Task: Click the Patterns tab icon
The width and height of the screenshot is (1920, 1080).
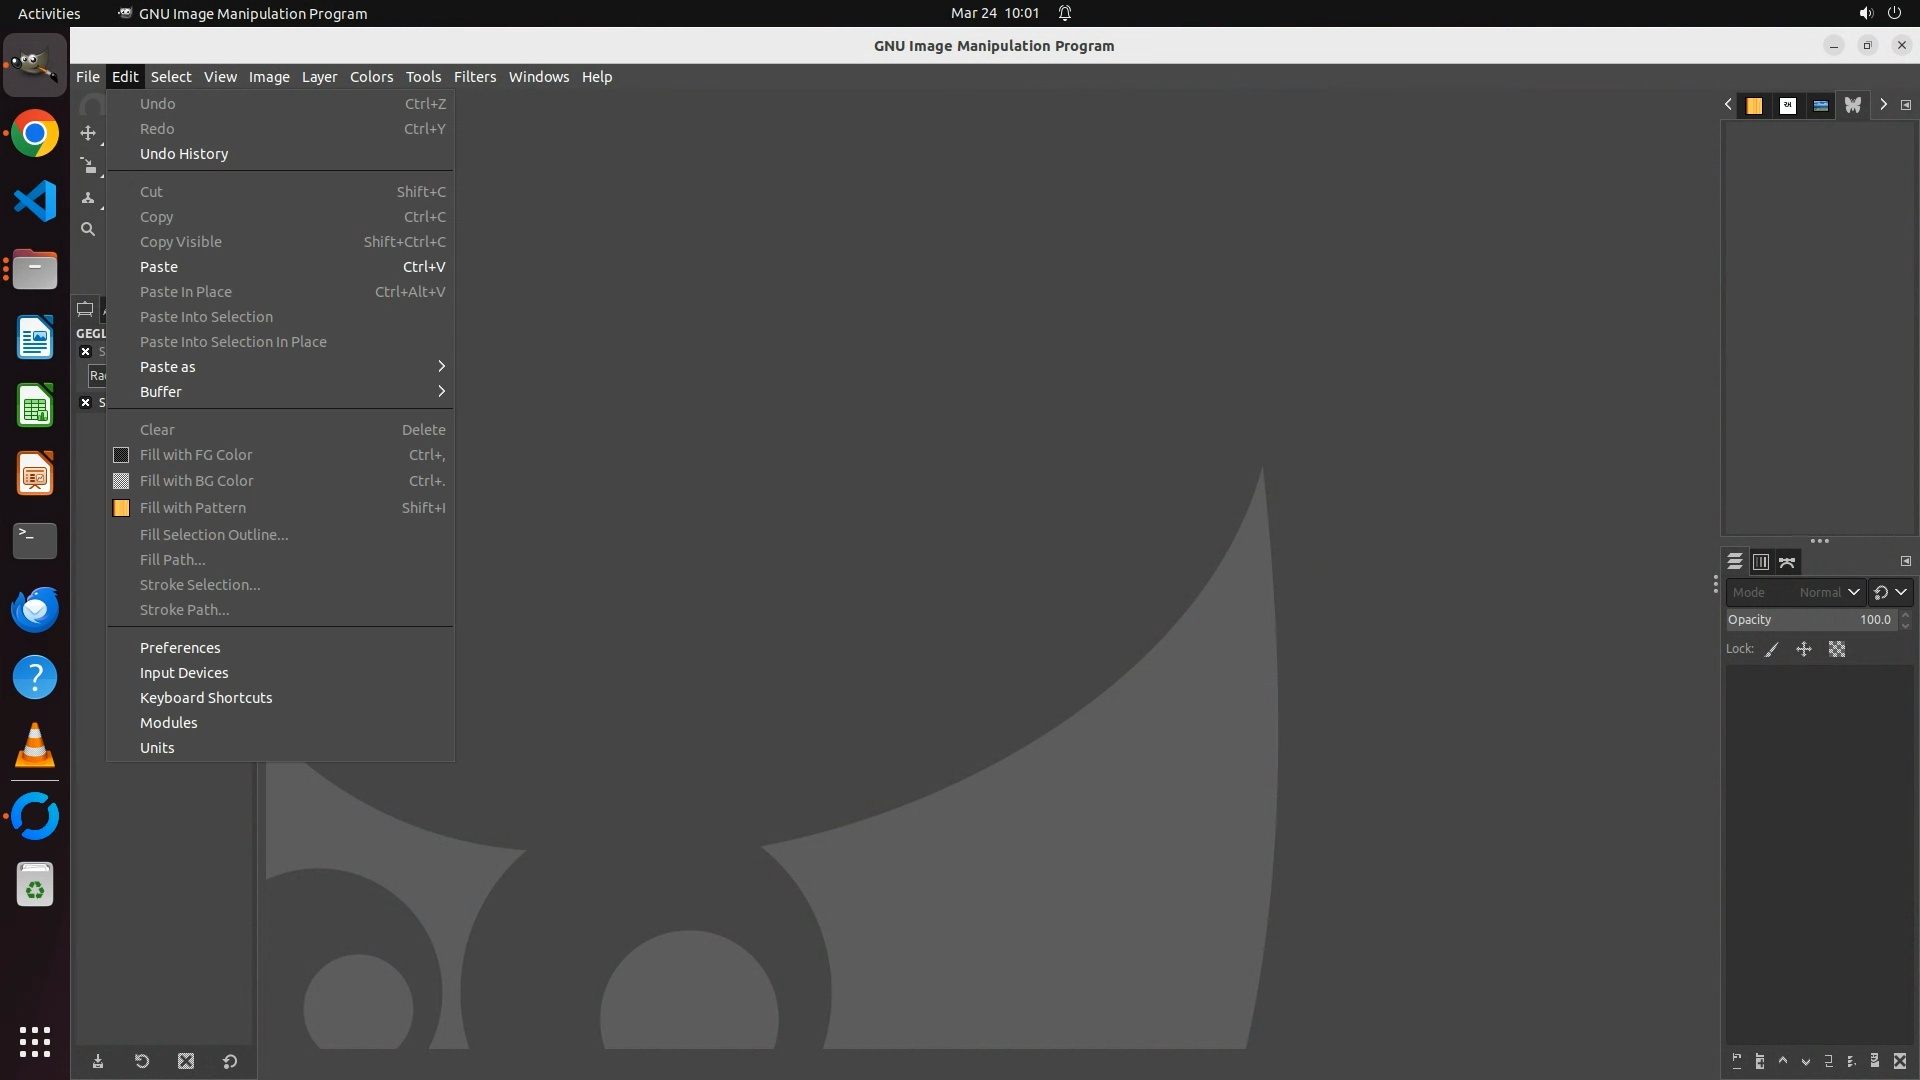Action: pos(1754,105)
